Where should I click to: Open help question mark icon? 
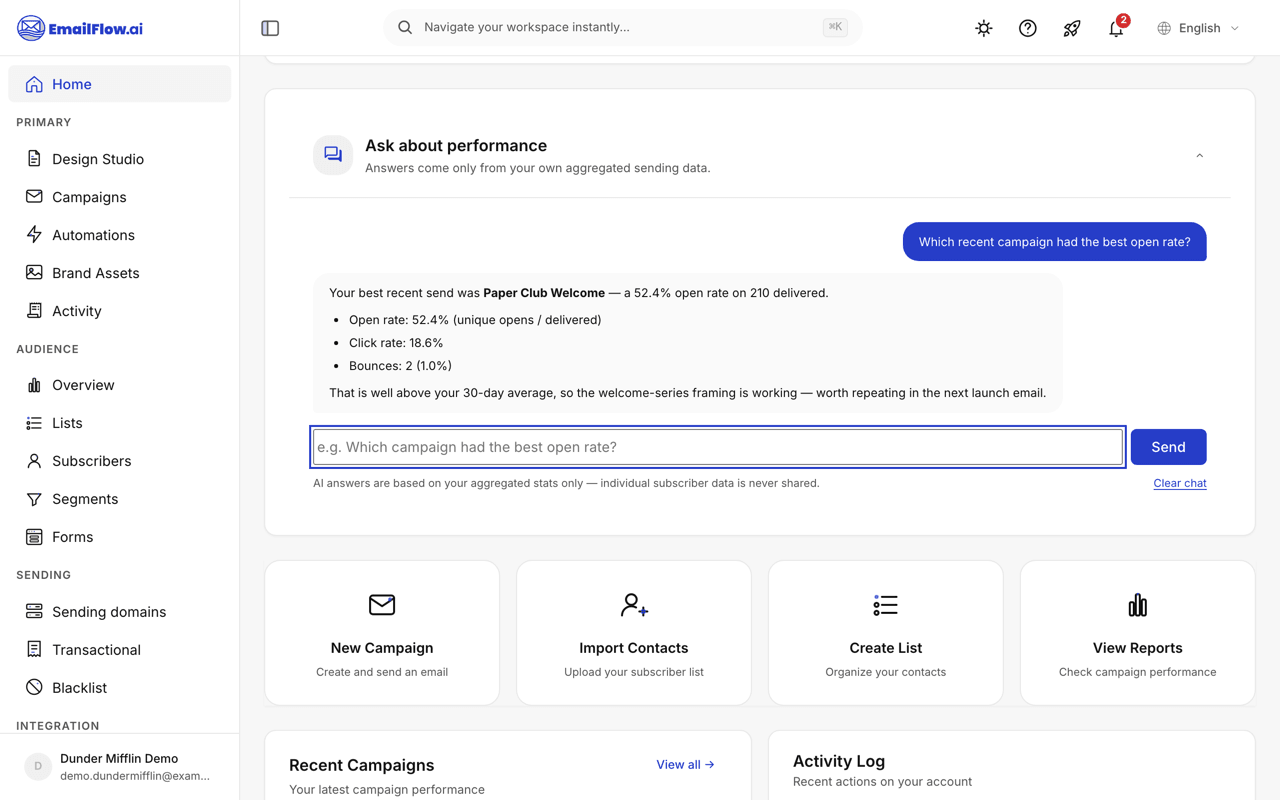[1028, 28]
